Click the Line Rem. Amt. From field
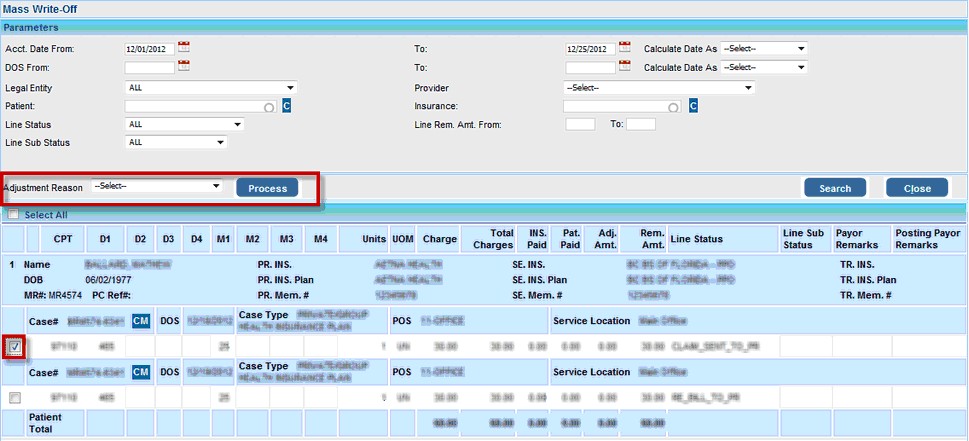The height and width of the screenshot is (441, 969). [x=580, y=124]
